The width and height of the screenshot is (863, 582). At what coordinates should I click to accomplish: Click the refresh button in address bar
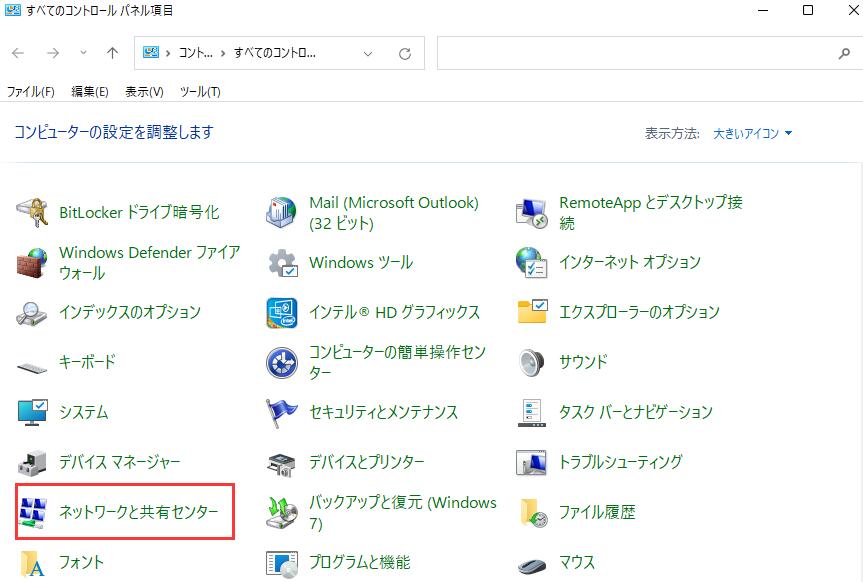tap(405, 54)
